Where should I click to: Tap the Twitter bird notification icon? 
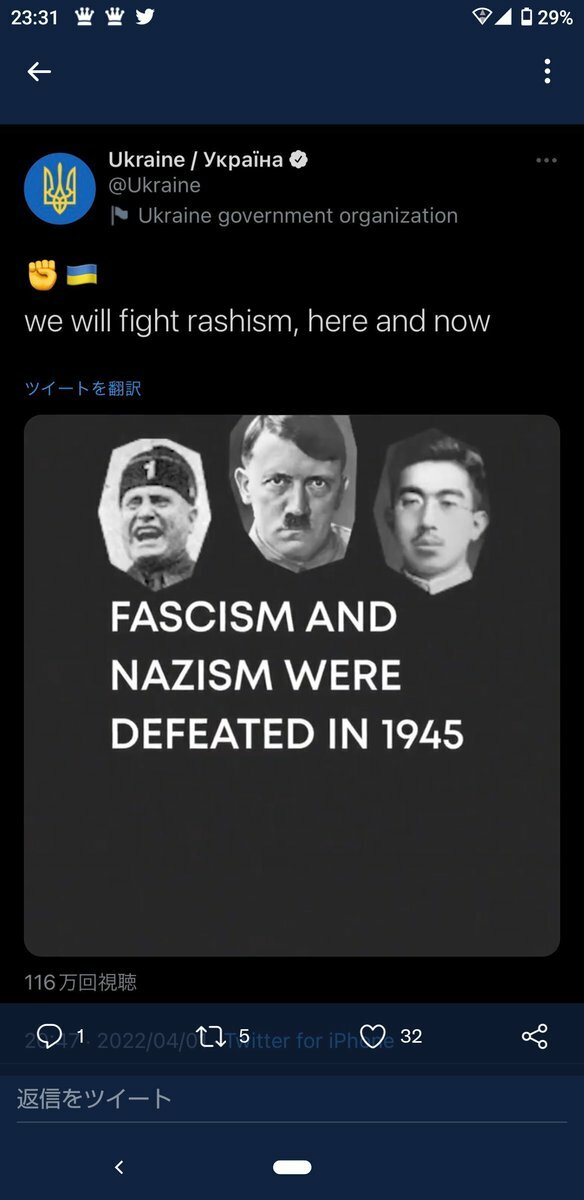[x=145, y=17]
